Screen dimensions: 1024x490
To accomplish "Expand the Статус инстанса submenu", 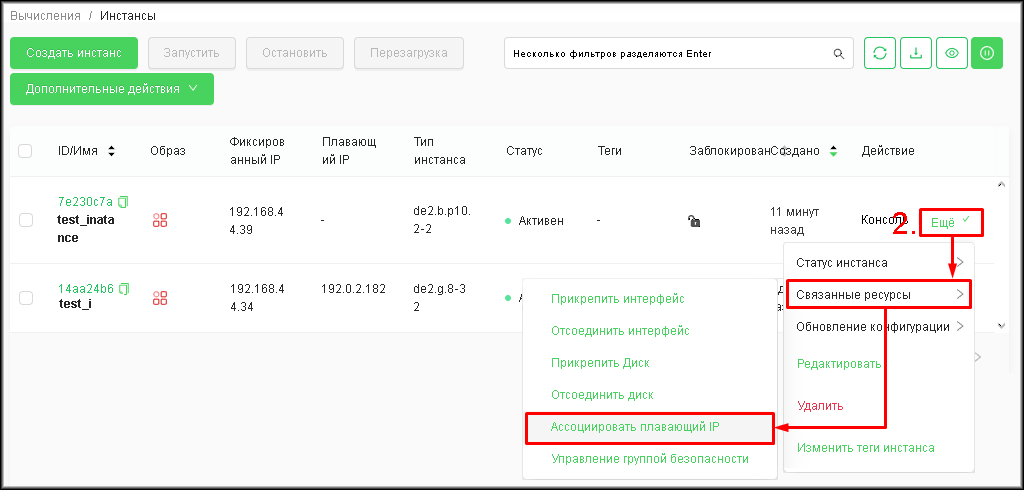I will click(877, 262).
